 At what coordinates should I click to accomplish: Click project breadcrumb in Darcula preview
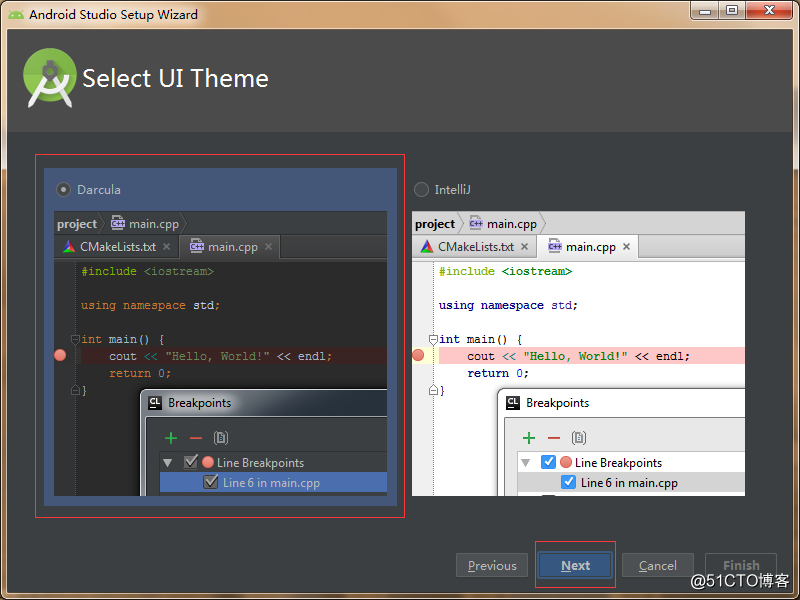77,224
